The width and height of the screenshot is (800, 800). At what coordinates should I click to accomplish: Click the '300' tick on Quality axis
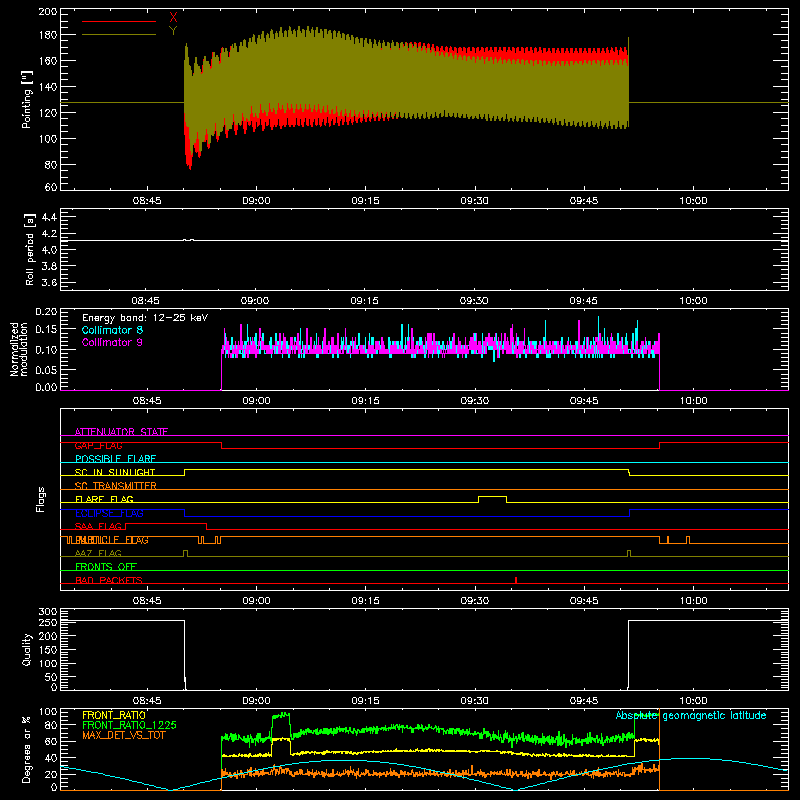point(48,612)
